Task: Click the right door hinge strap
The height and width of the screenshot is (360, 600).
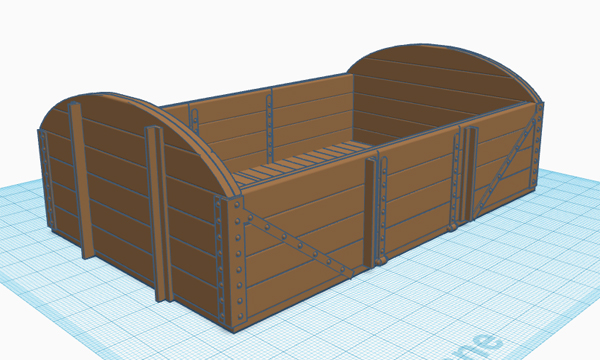Action: coord(456,180)
